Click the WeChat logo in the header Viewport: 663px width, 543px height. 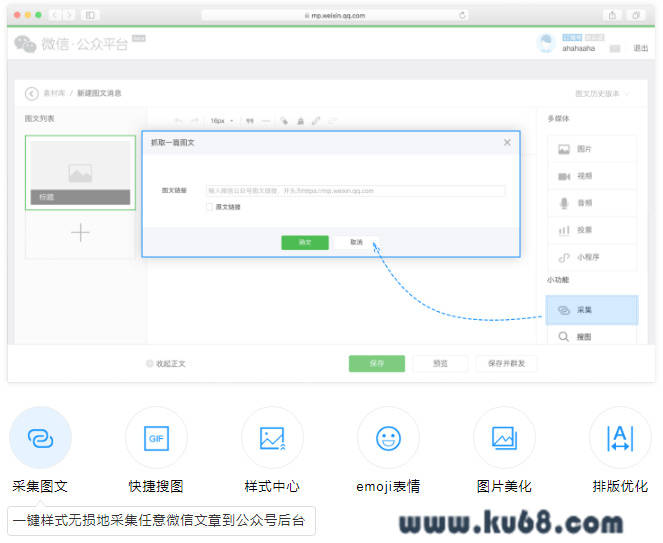25,44
